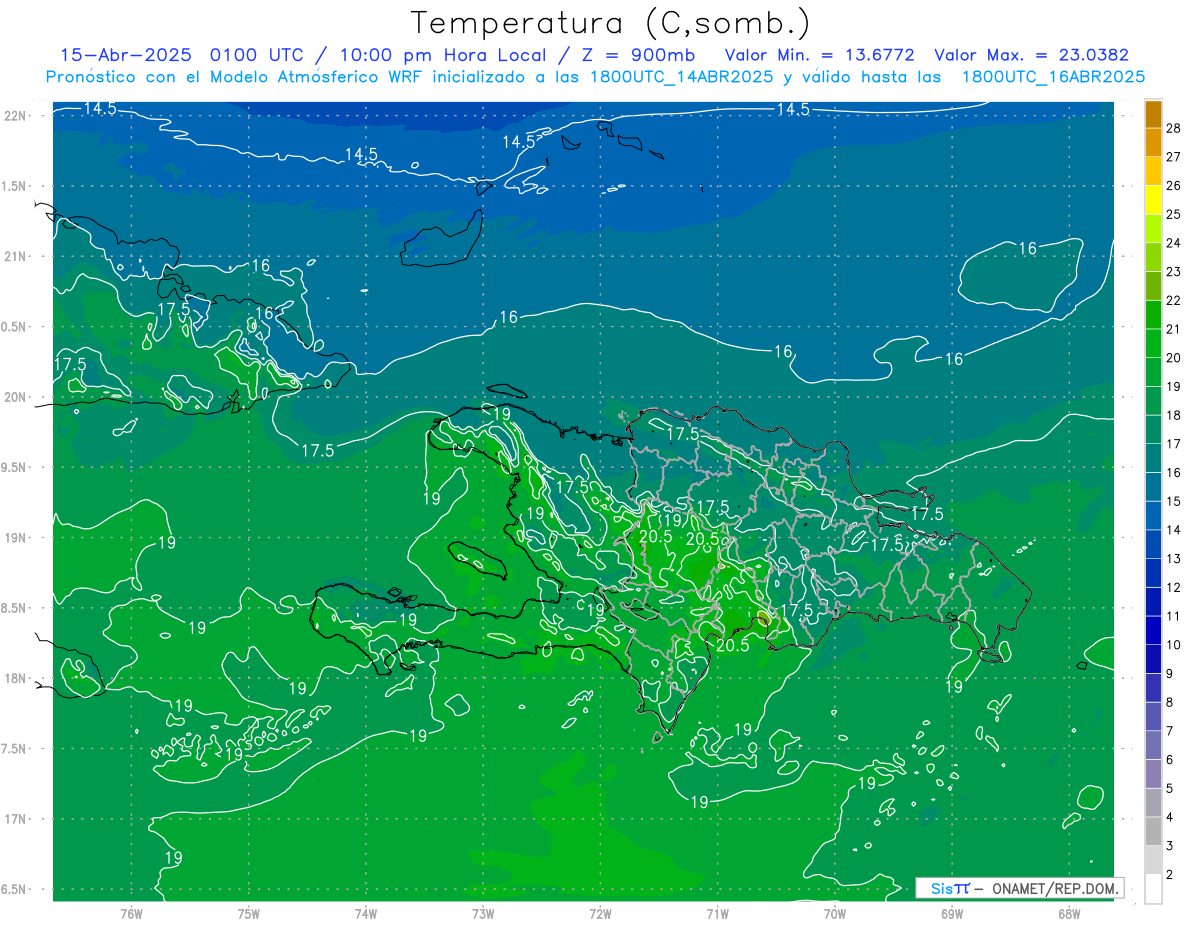Click the lime swatch between 24 and 25
Screen dimensions: 1200x927
point(1154,228)
